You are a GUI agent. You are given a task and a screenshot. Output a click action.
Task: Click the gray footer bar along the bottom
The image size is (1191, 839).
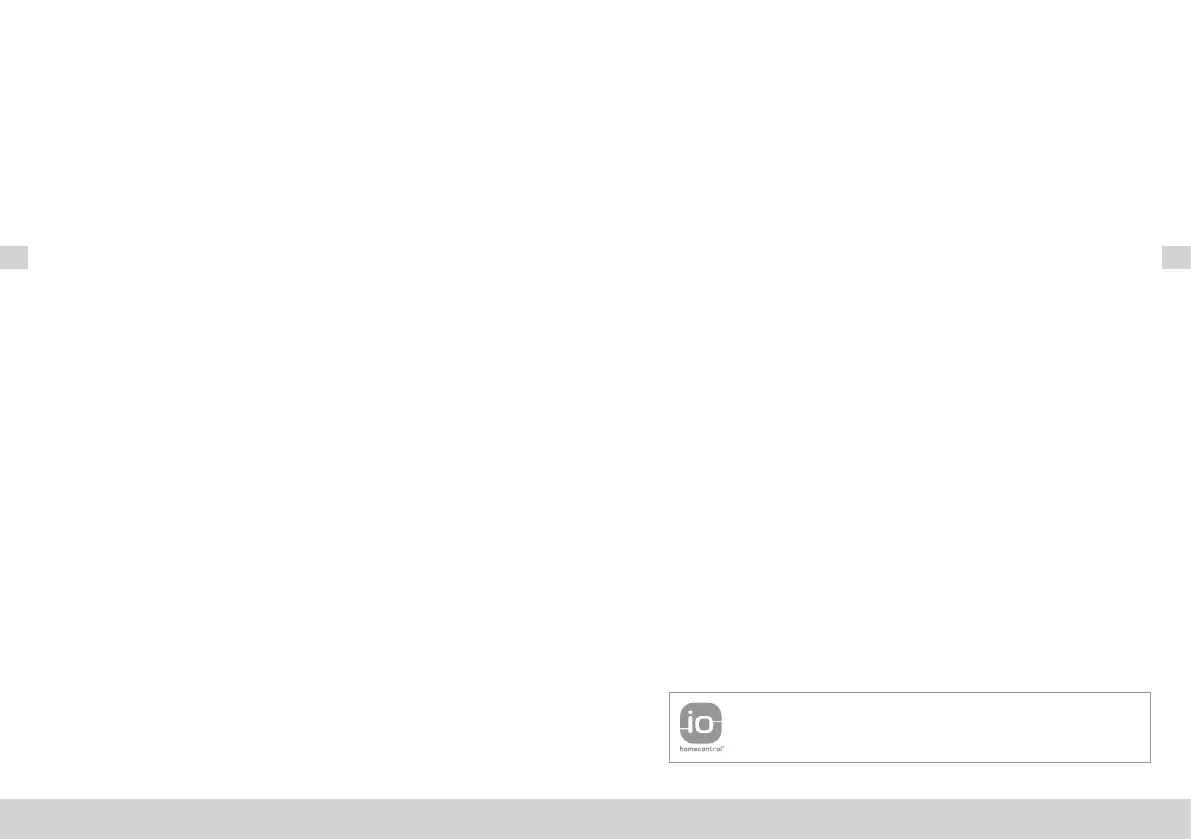coord(596,818)
